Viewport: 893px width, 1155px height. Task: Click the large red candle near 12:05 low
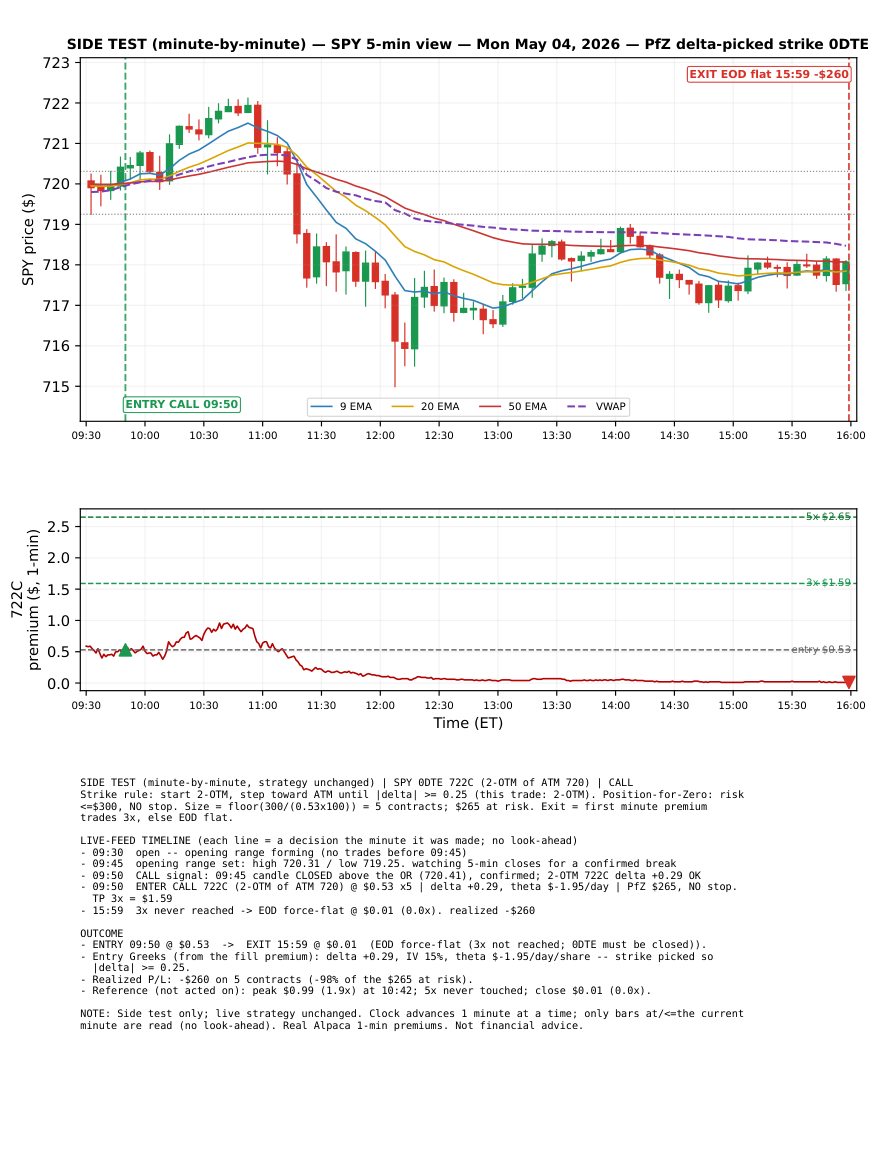(x=395, y=318)
